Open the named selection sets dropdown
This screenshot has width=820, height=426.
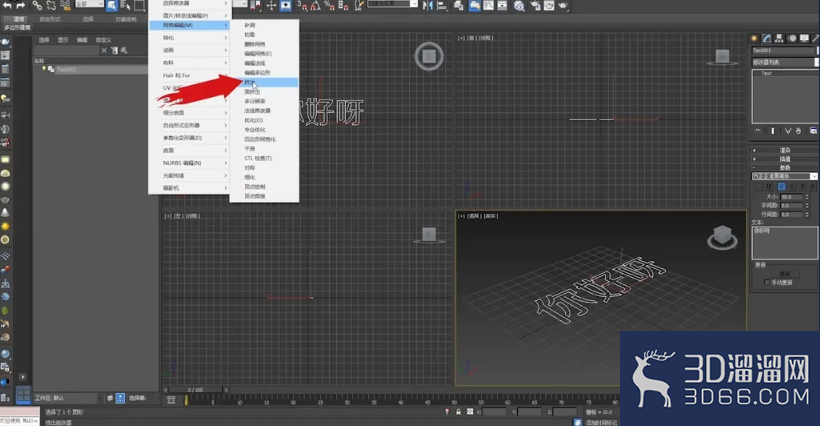tap(392, 4)
